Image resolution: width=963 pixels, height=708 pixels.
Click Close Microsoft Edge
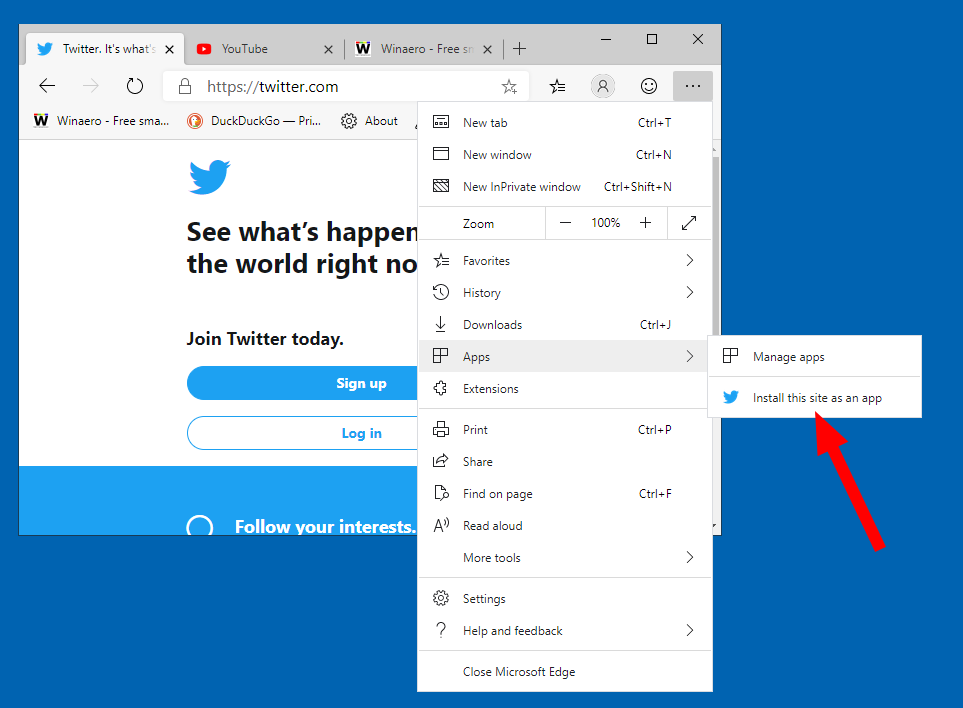pos(564,671)
